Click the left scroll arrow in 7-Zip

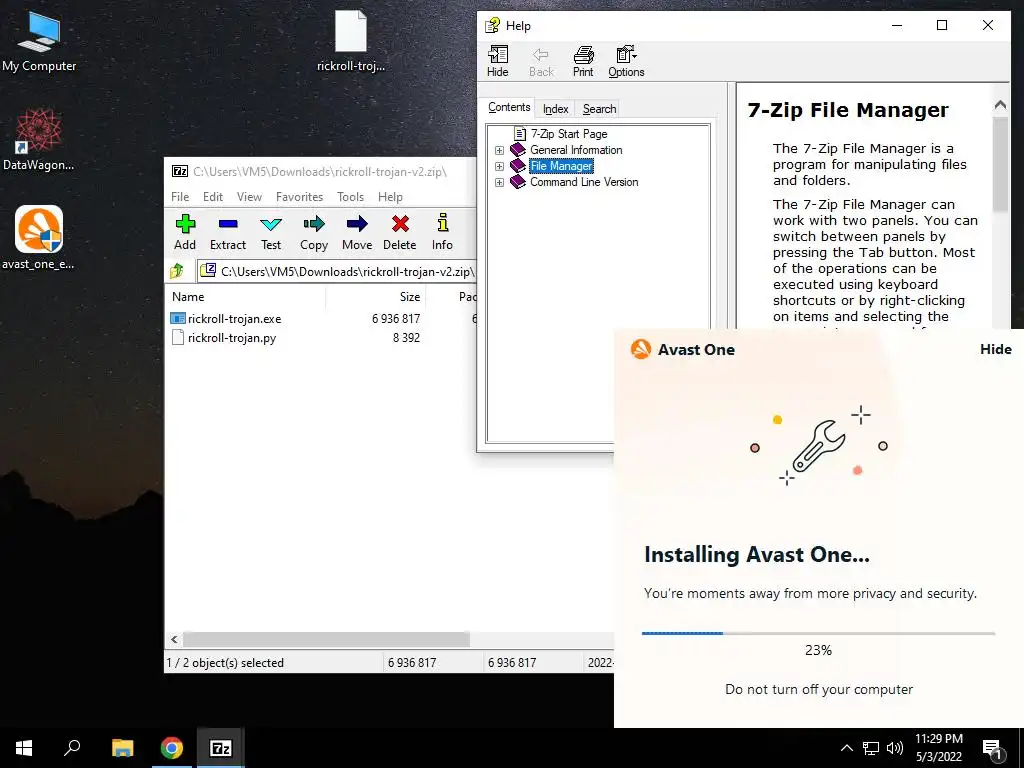174,639
